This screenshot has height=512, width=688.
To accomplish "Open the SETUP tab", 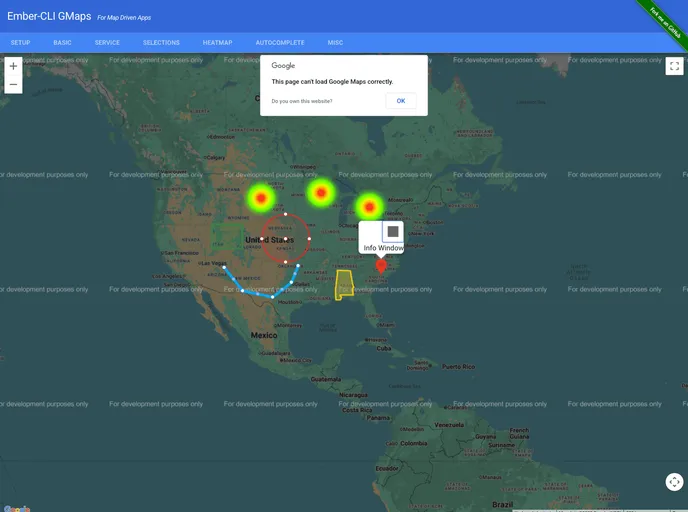I will (21, 43).
